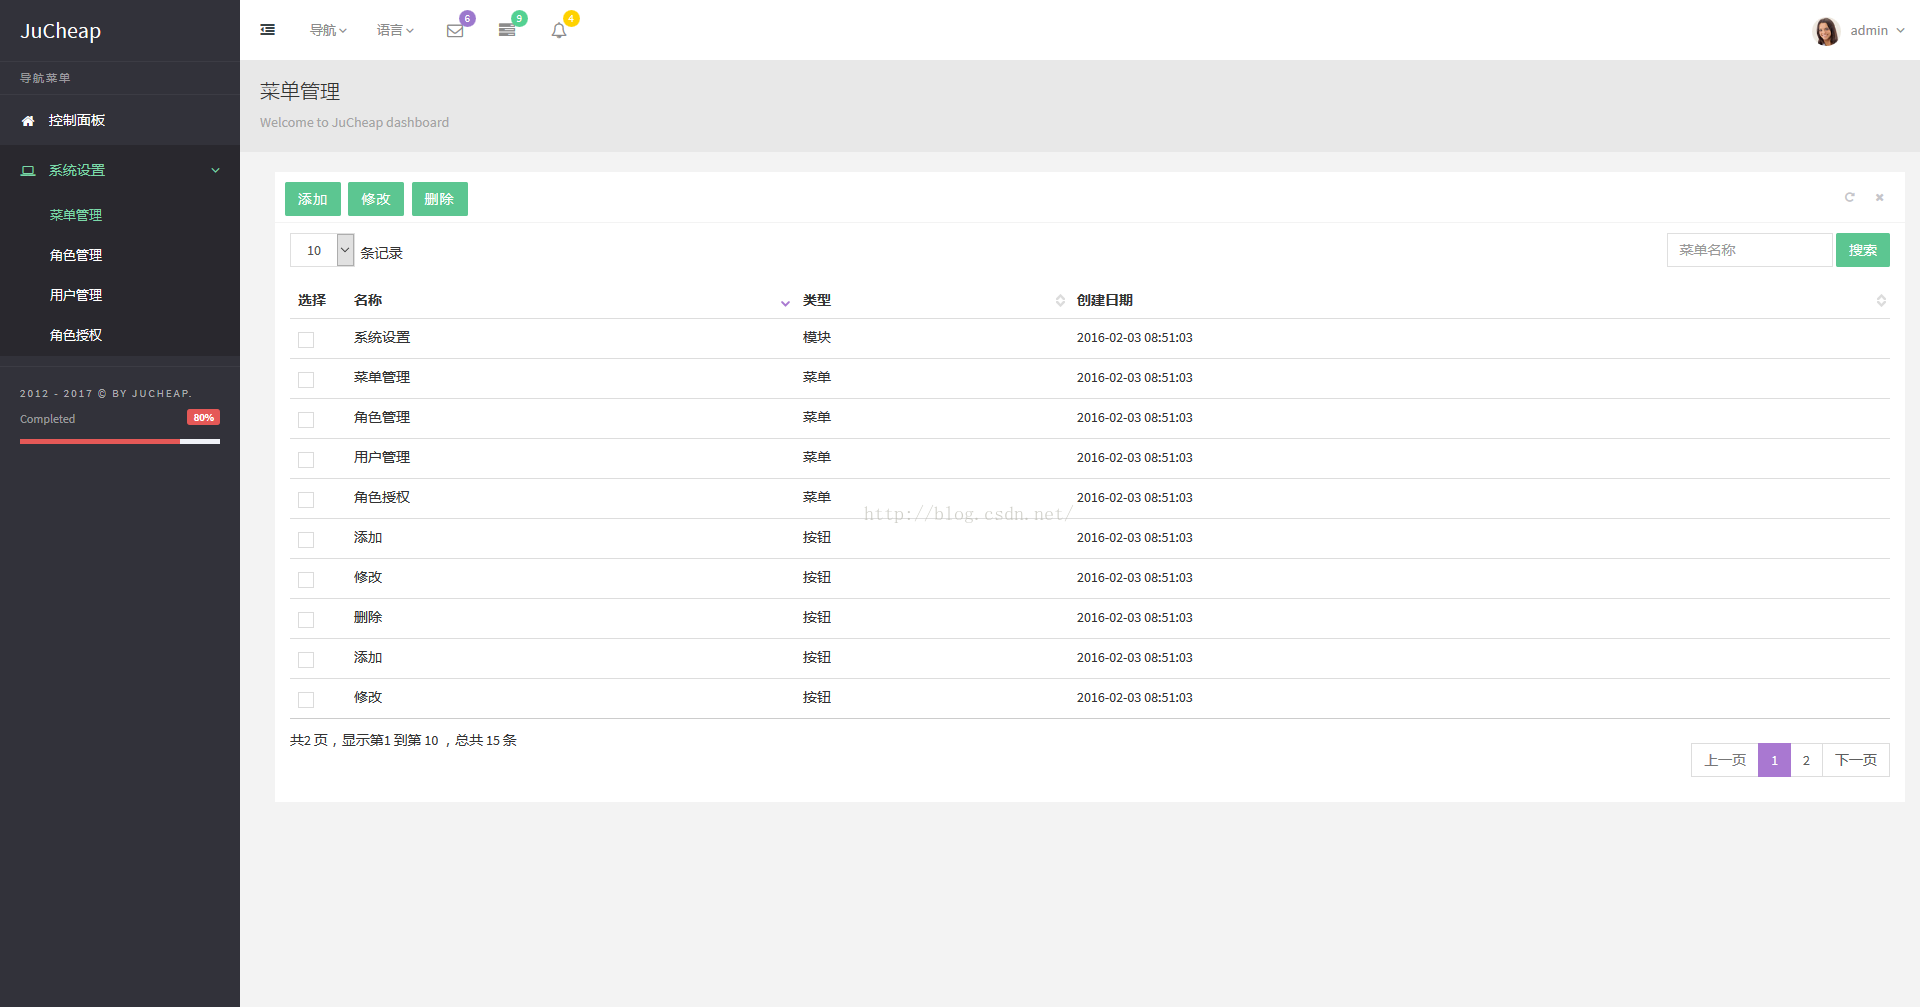Select 菜单管理 in the sidebar
Viewport: 1920px width, 1007px height.
(76, 215)
